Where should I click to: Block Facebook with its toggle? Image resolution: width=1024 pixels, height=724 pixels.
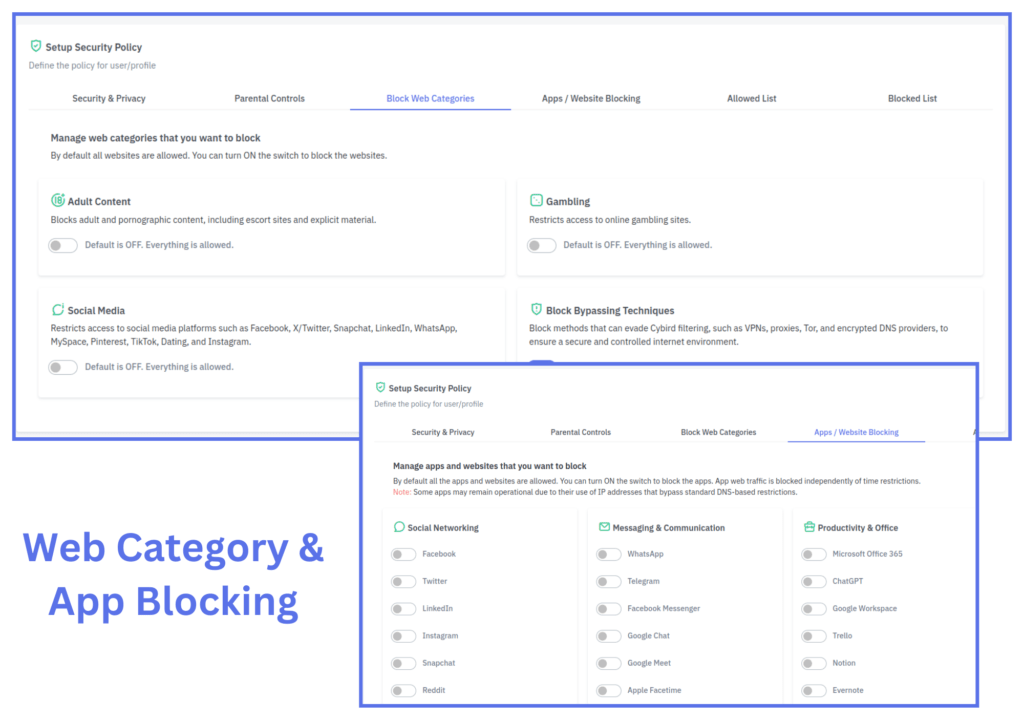tap(403, 554)
